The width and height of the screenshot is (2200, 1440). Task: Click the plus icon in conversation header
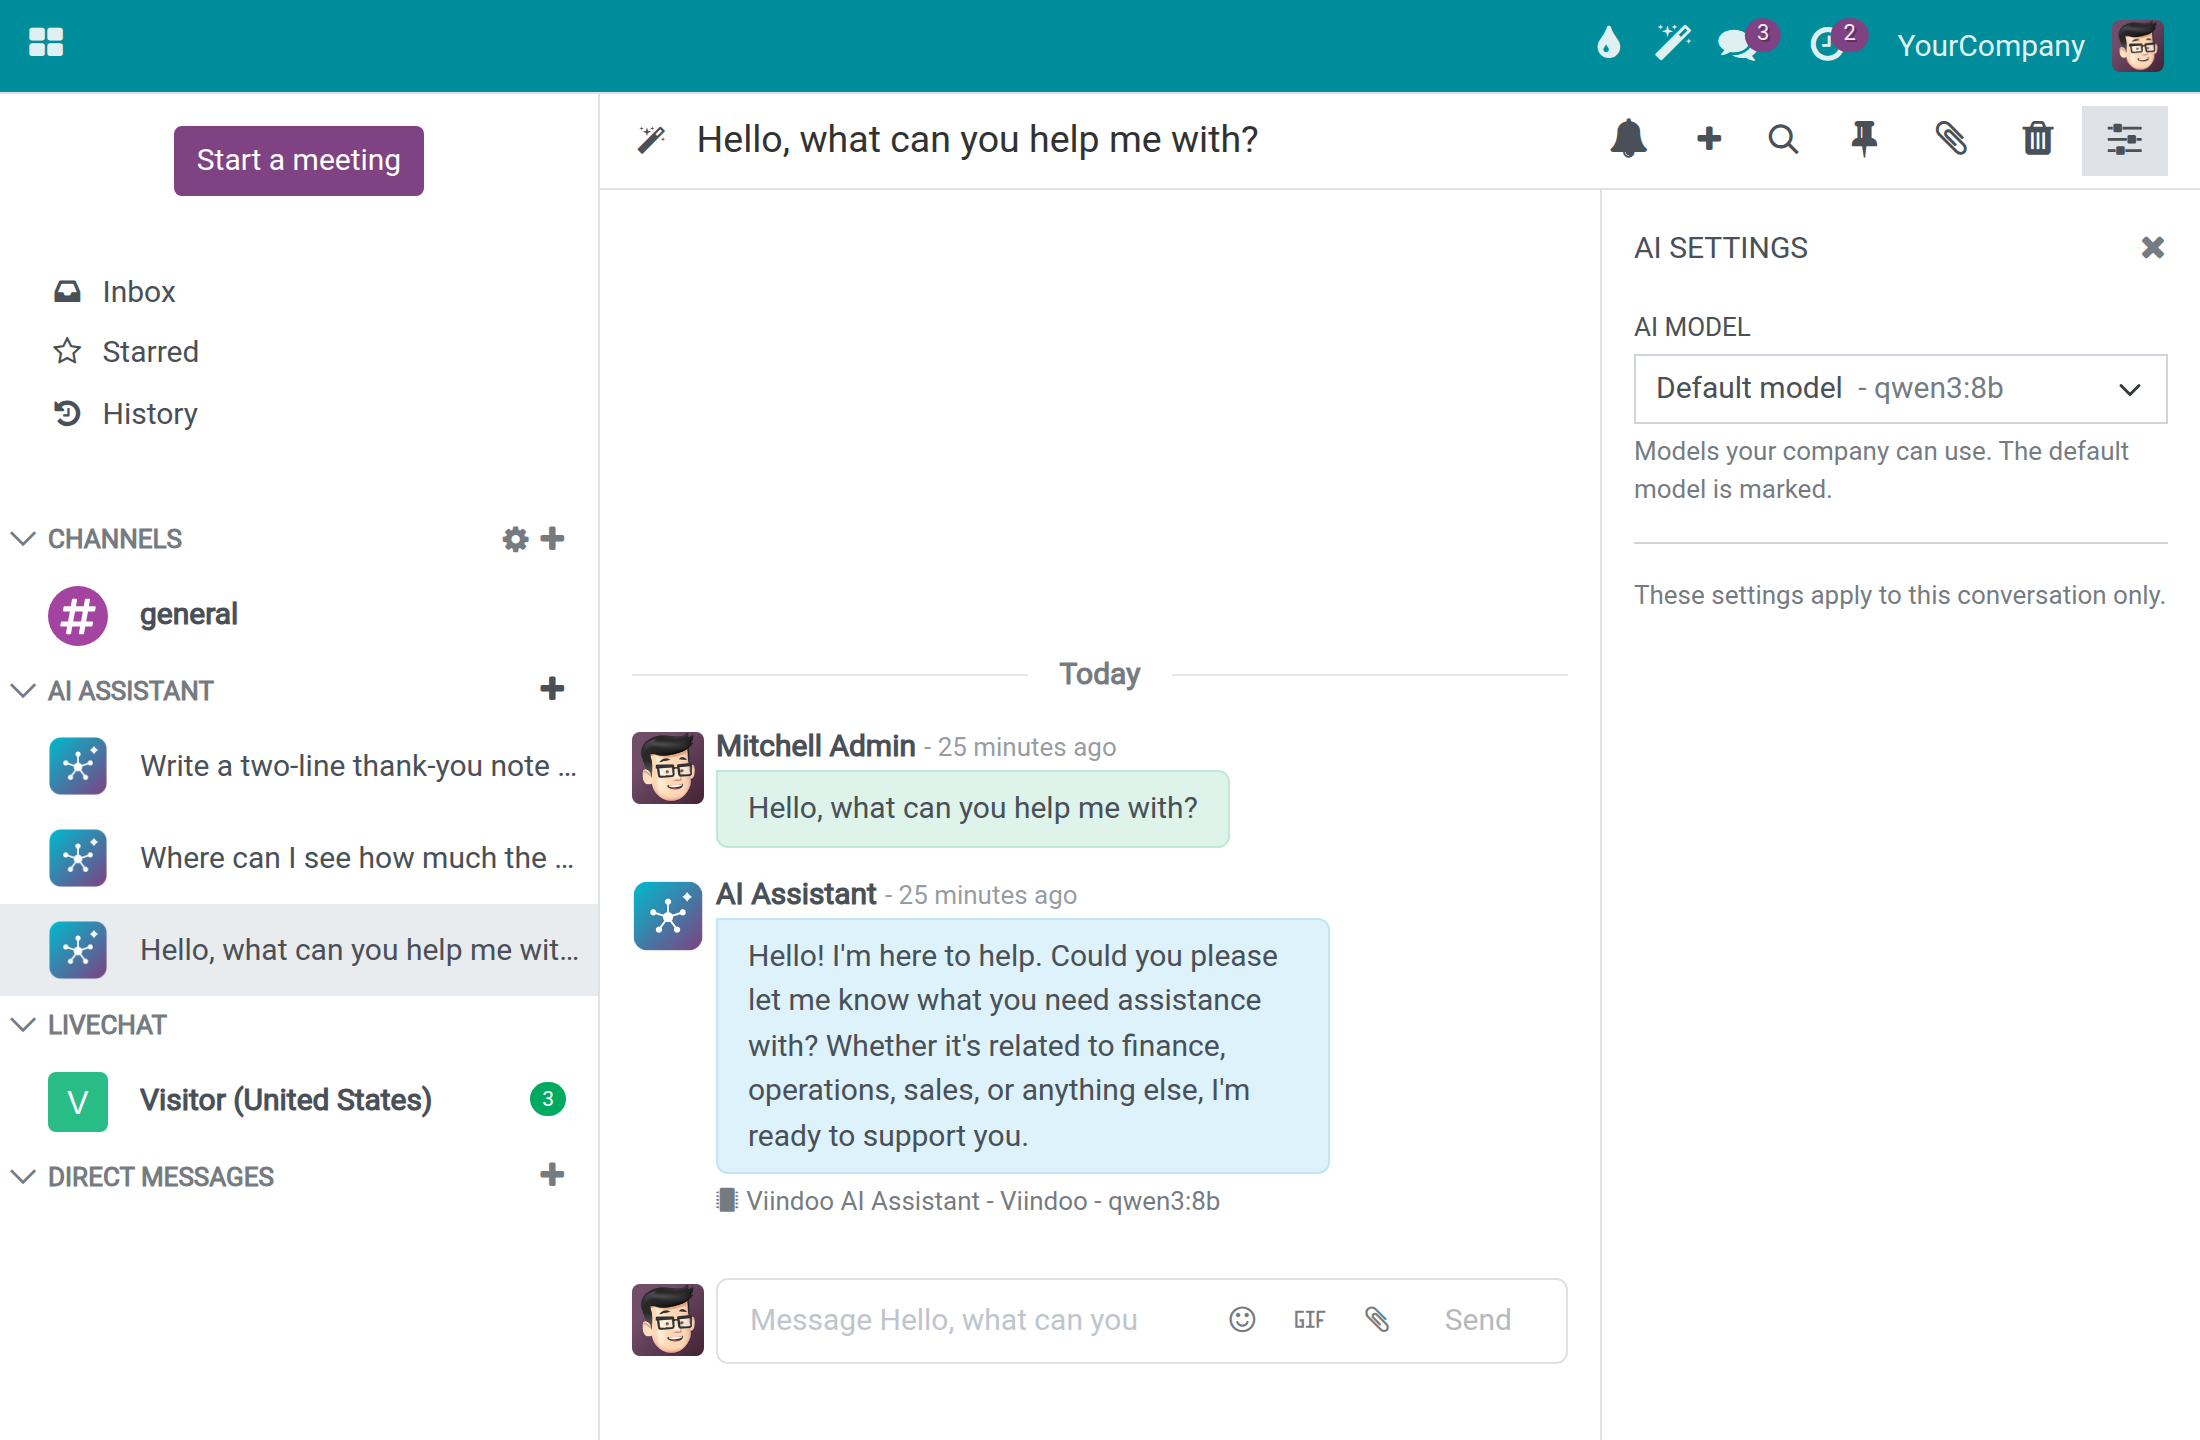(x=1709, y=139)
